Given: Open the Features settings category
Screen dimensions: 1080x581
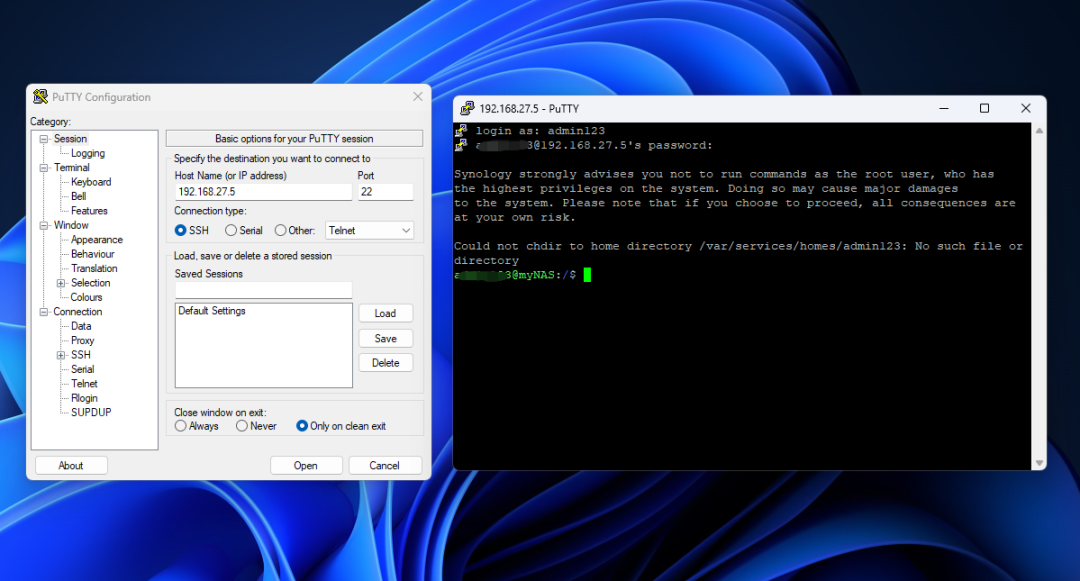Looking at the screenshot, I should 89,211.
